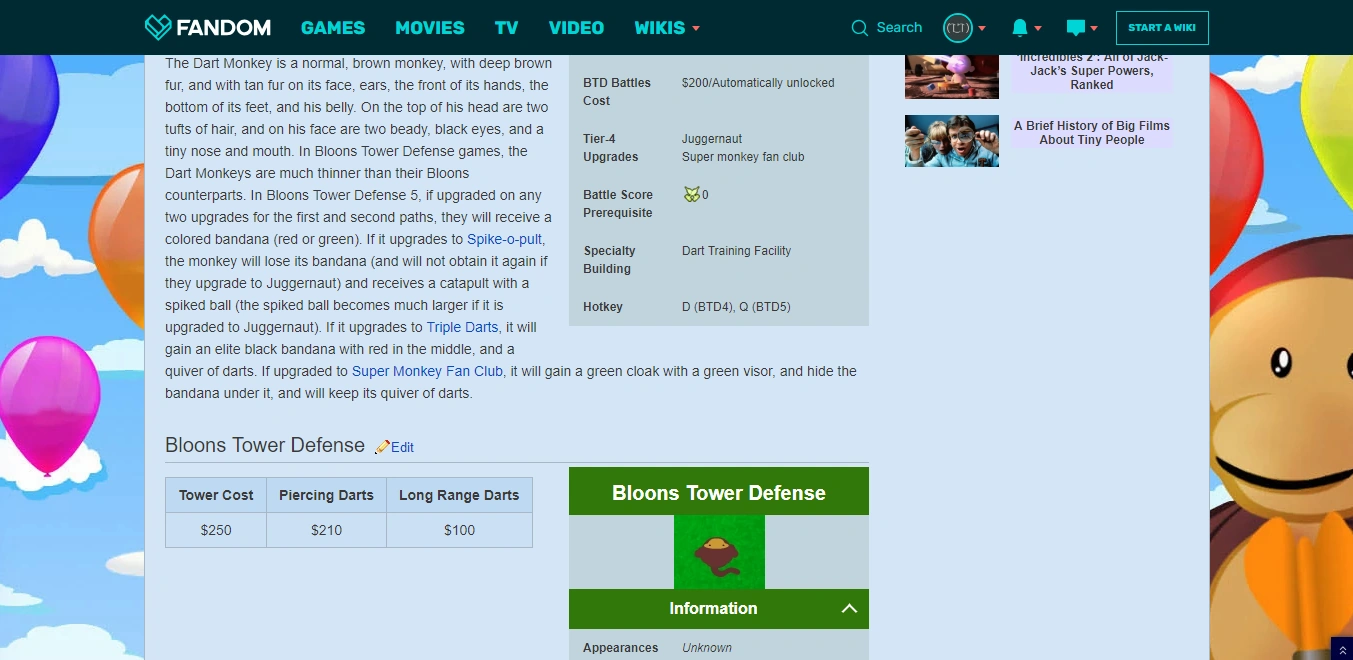Select 'Unknown' appearances value
This screenshot has width=1353, height=660.
coord(707,648)
